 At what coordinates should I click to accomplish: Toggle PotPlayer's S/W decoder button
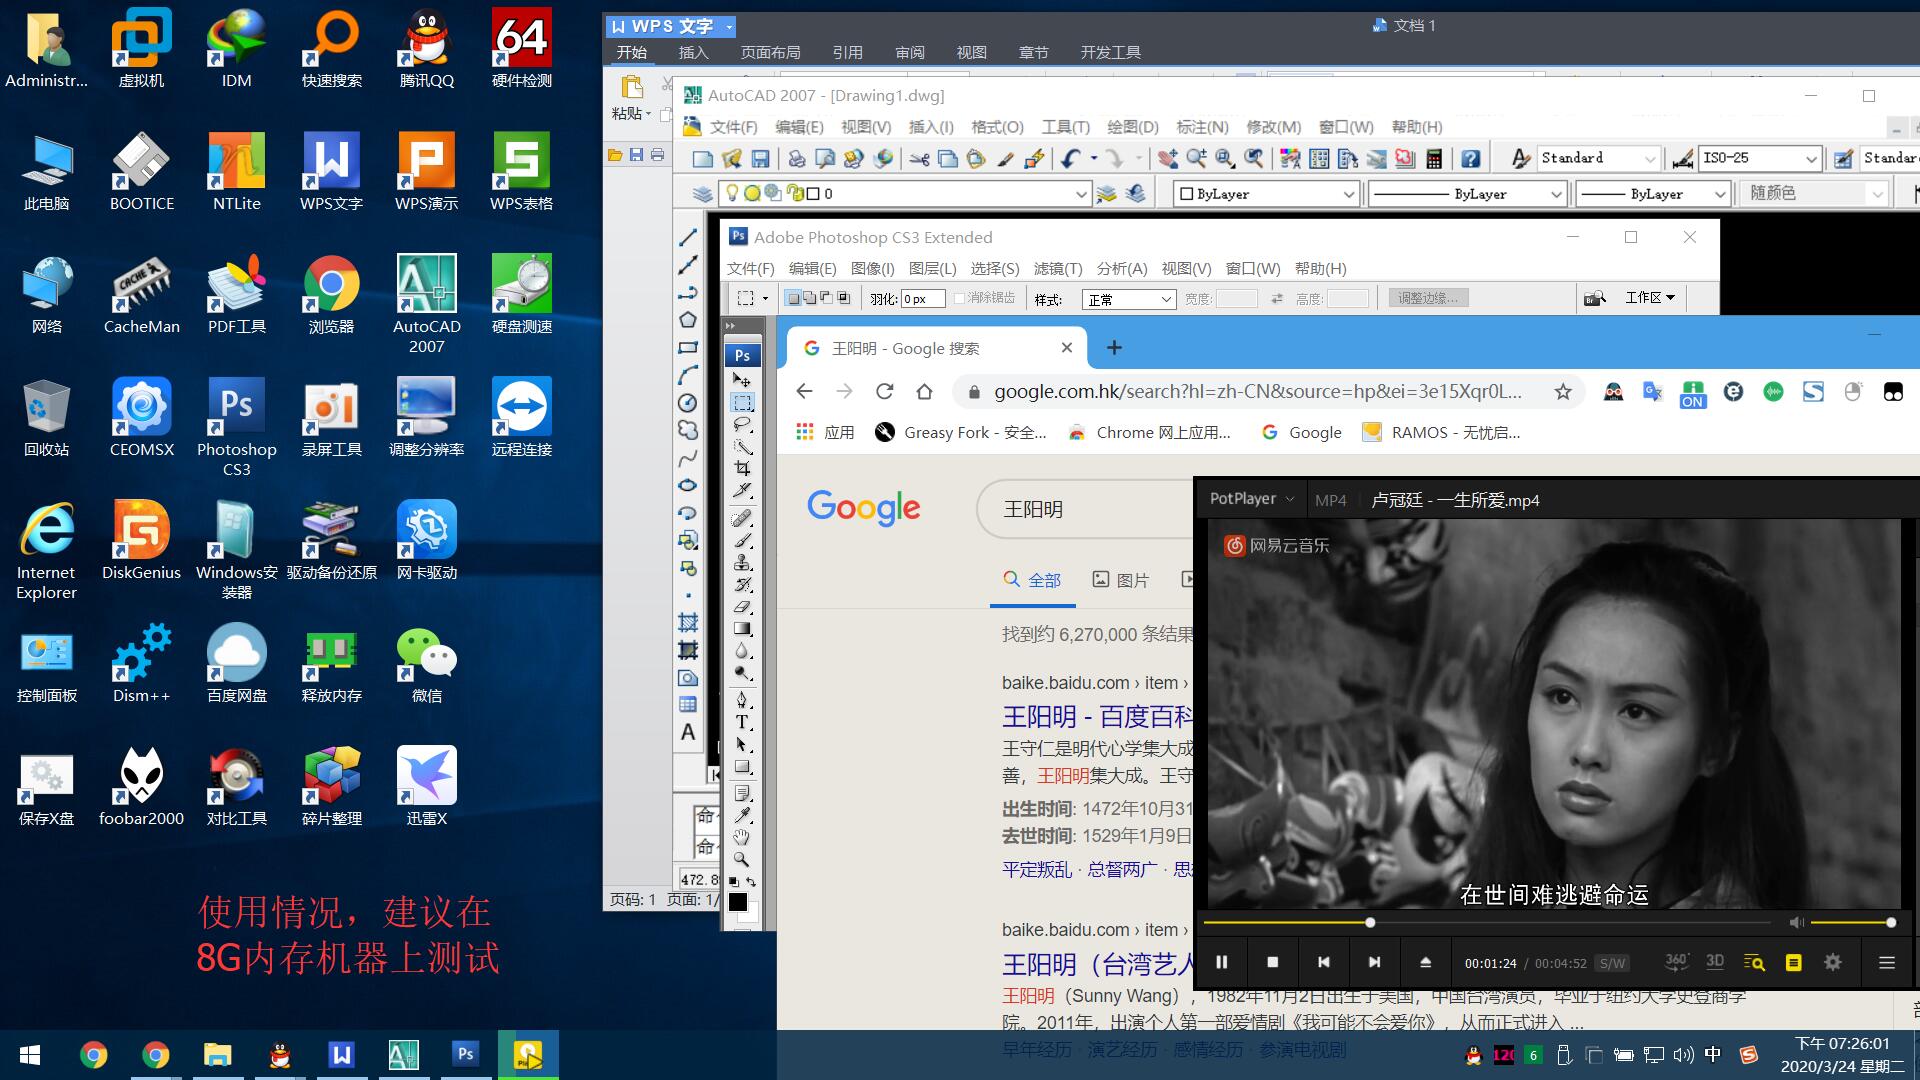pos(1612,963)
